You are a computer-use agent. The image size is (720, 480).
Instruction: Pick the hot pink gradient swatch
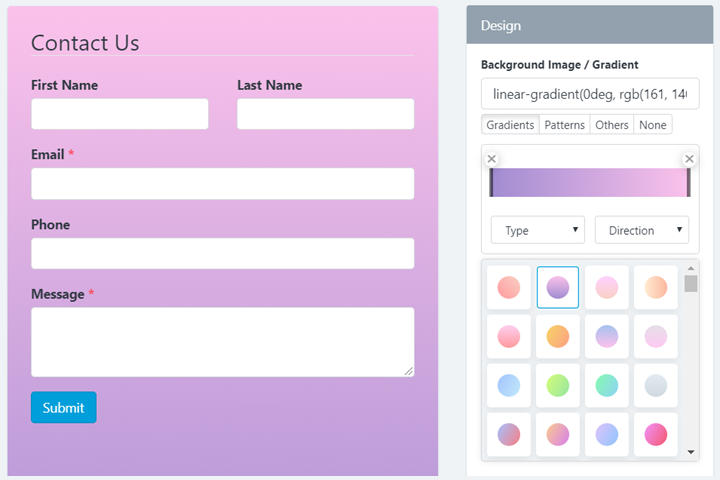coord(656,434)
